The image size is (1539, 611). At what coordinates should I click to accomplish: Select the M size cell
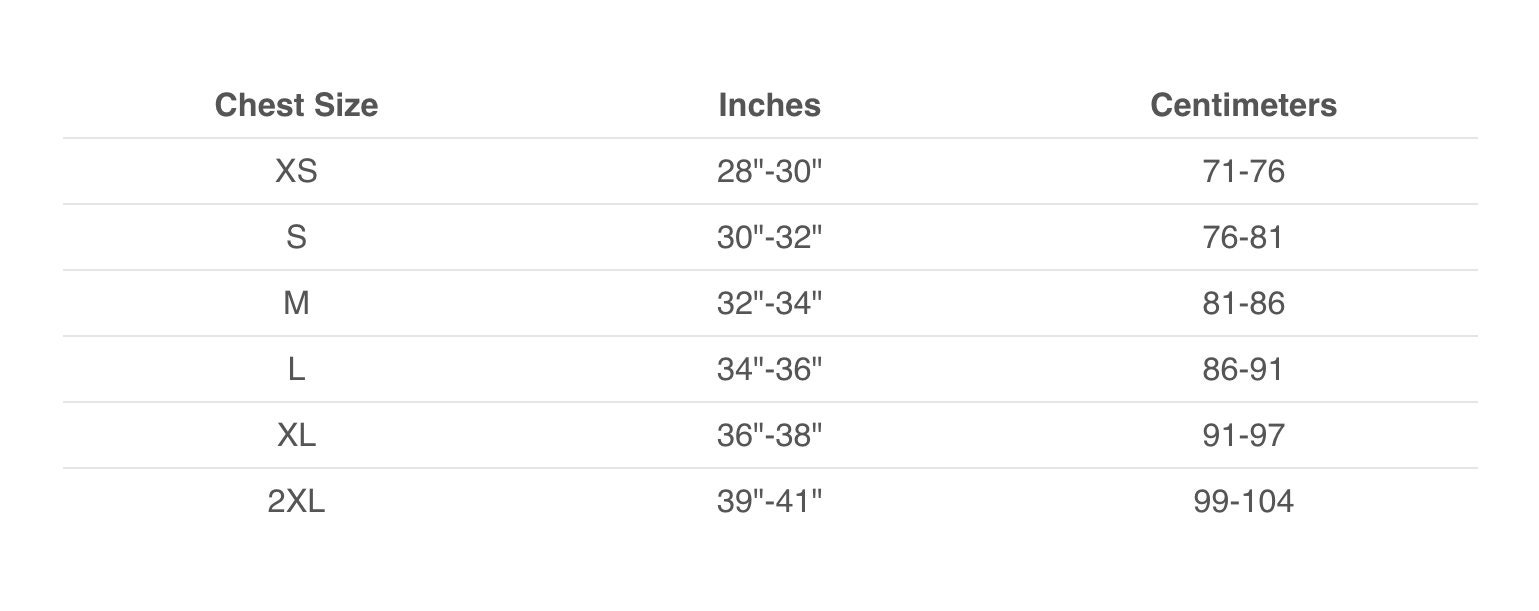click(296, 303)
